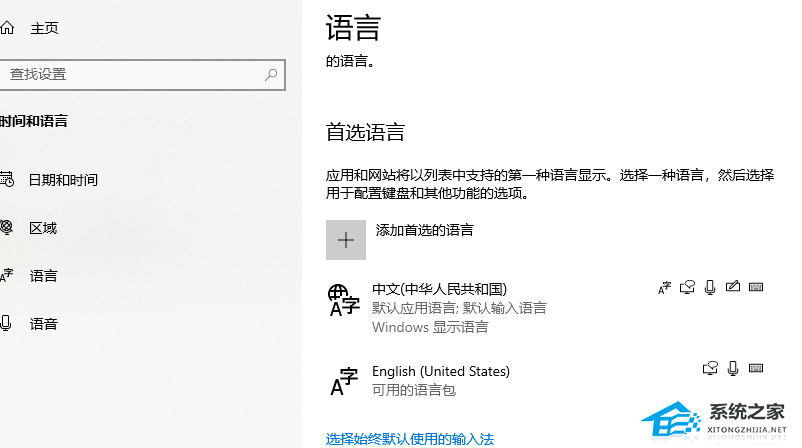Open the 语音 settings page
The width and height of the screenshot is (802, 448).
(43, 324)
